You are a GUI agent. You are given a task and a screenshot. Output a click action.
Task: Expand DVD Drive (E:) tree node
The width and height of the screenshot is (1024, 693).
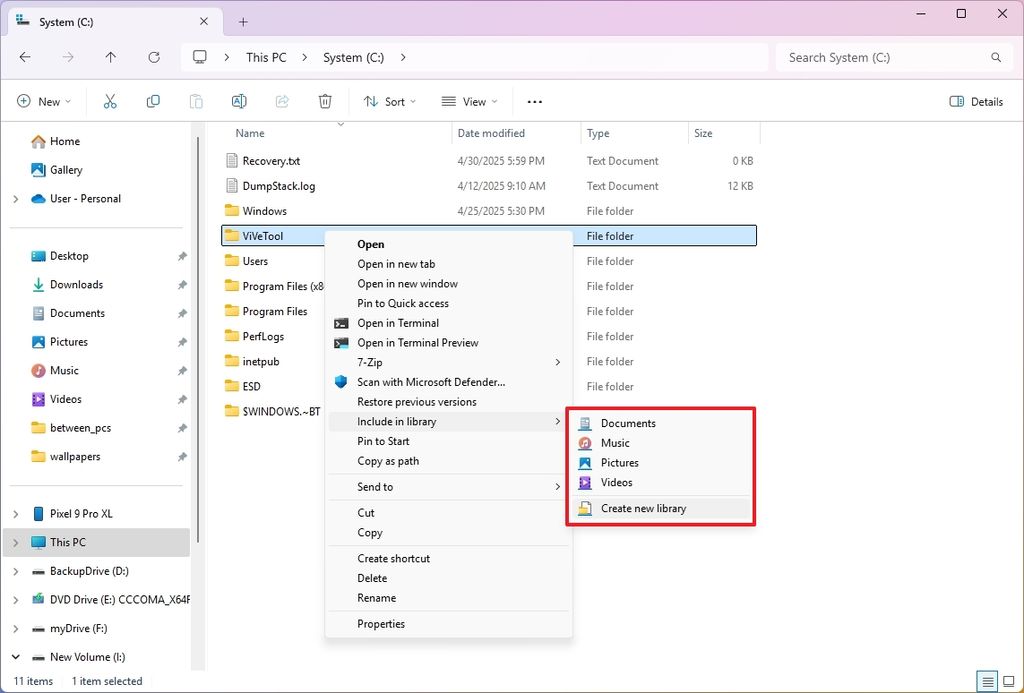pos(16,600)
